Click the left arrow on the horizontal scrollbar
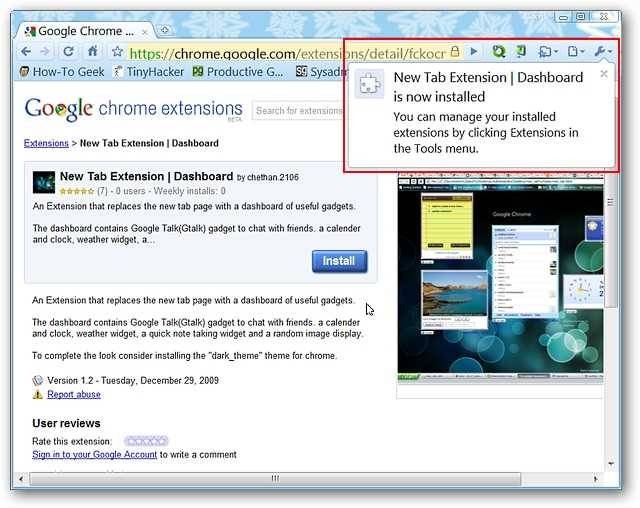 pyautogui.click(x=20, y=479)
